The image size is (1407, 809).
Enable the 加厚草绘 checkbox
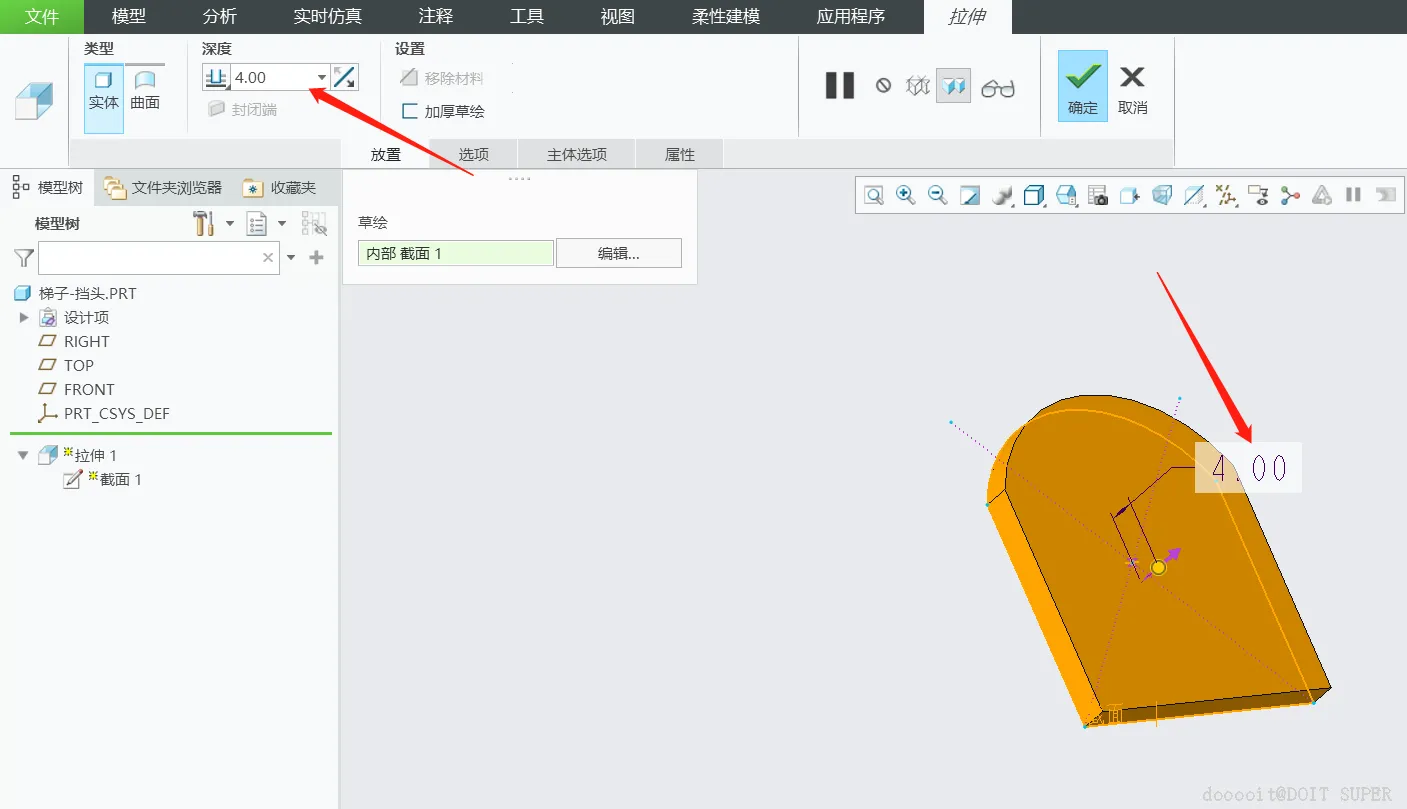(409, 111)
